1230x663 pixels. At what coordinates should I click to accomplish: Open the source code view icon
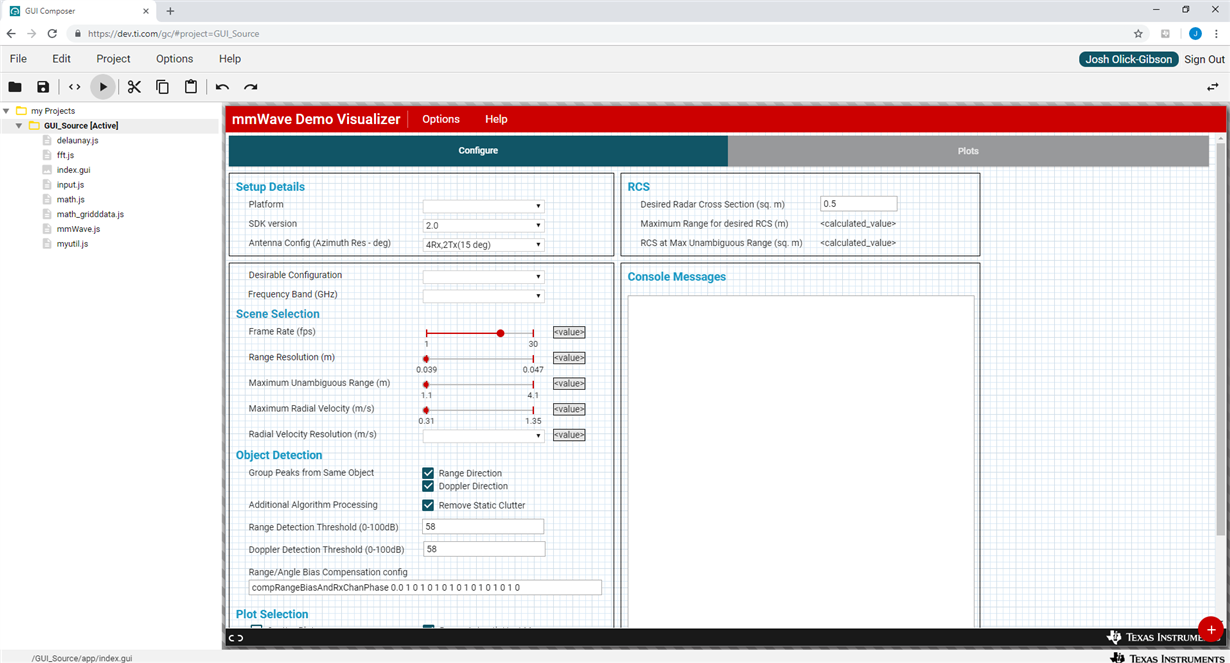click(x=74, y=87)
